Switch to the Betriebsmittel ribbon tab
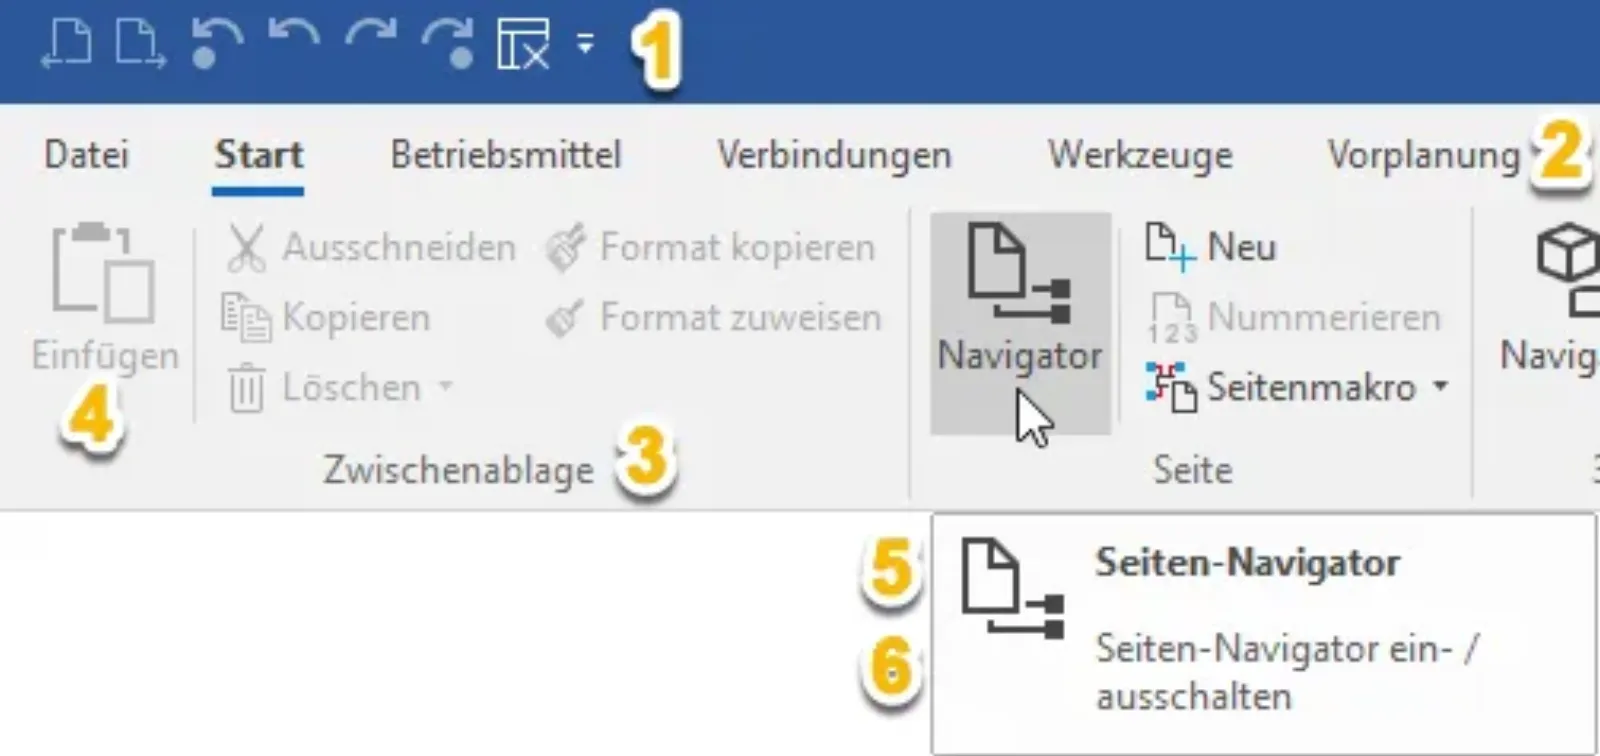 (506, 155)
